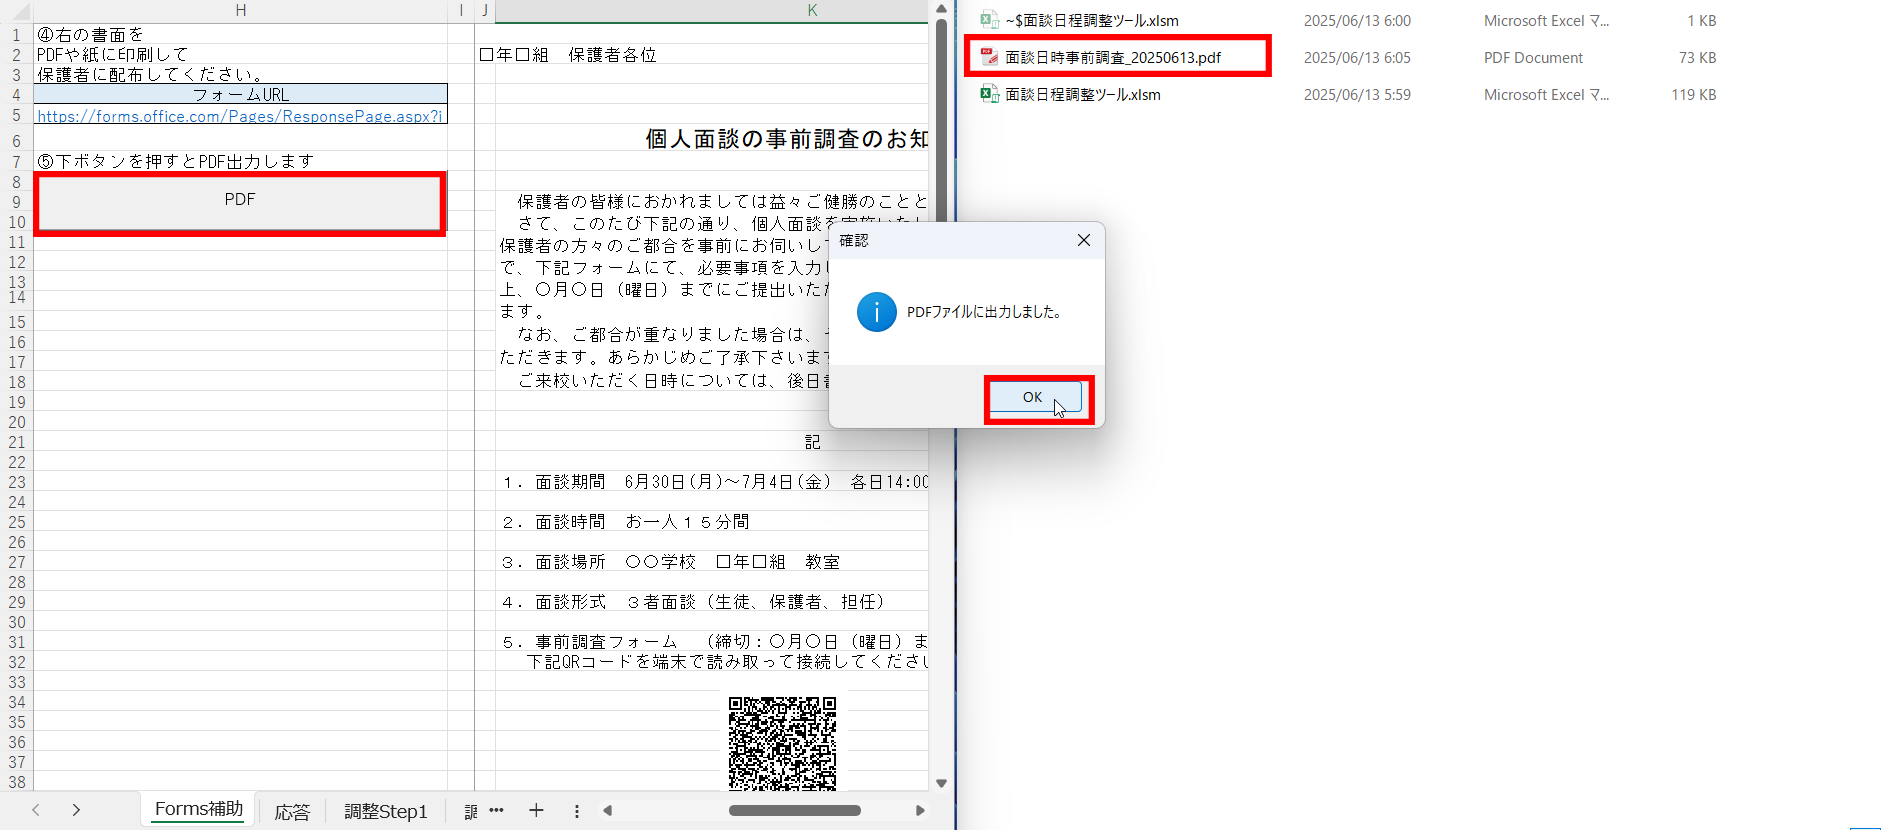Click the horizontal scrollbar left arrow
1885x830 pixels.
coord(607,810)
